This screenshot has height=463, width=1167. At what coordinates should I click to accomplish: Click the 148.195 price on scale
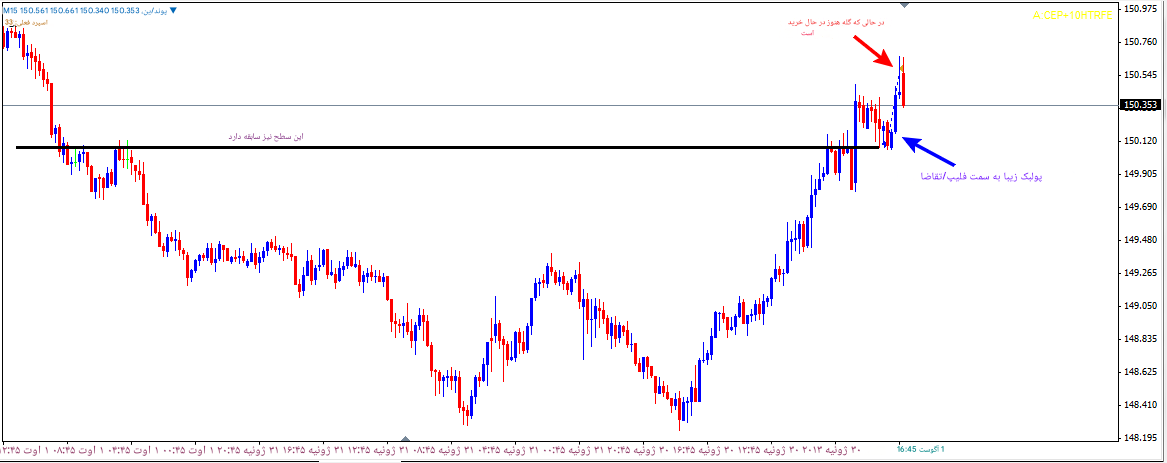(1140, 437)
